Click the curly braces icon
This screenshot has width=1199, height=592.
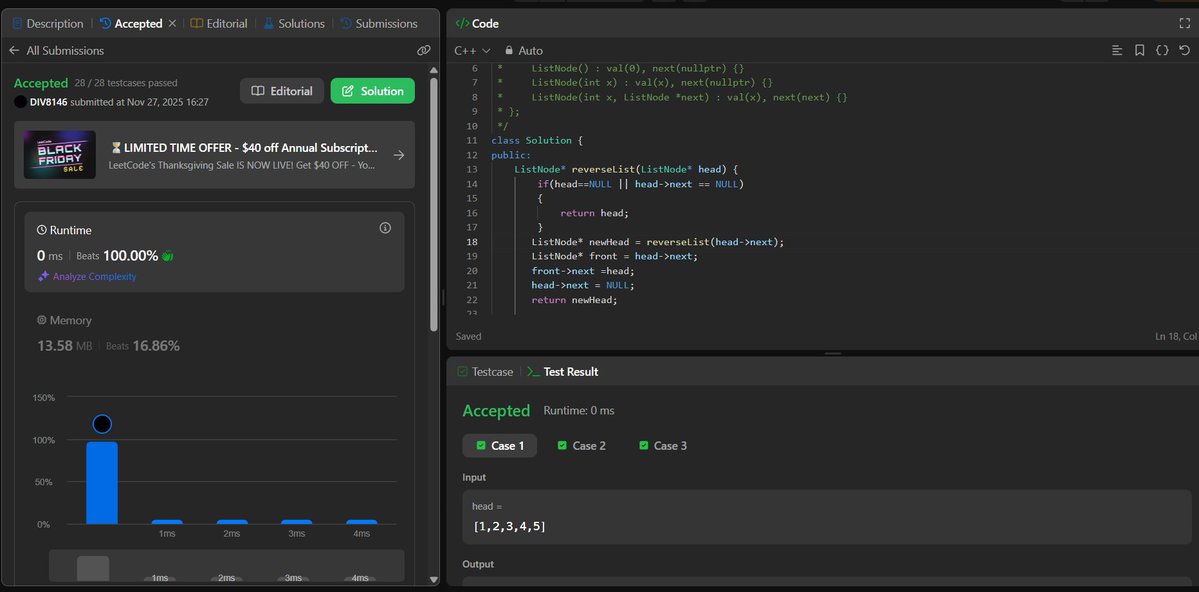[x=1162, y=50]
